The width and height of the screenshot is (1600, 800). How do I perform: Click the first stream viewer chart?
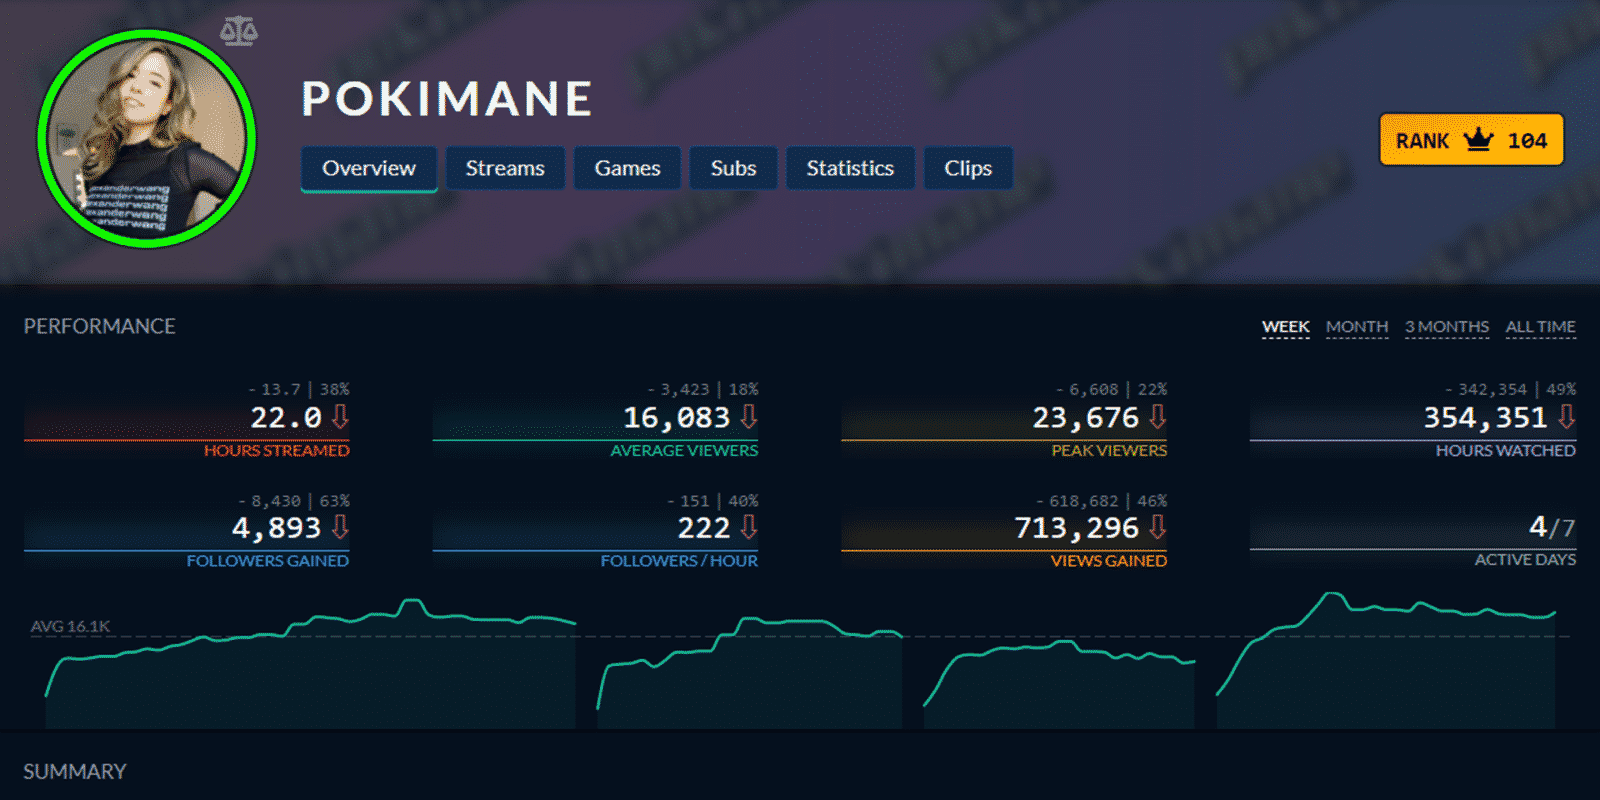pos(311,663)
